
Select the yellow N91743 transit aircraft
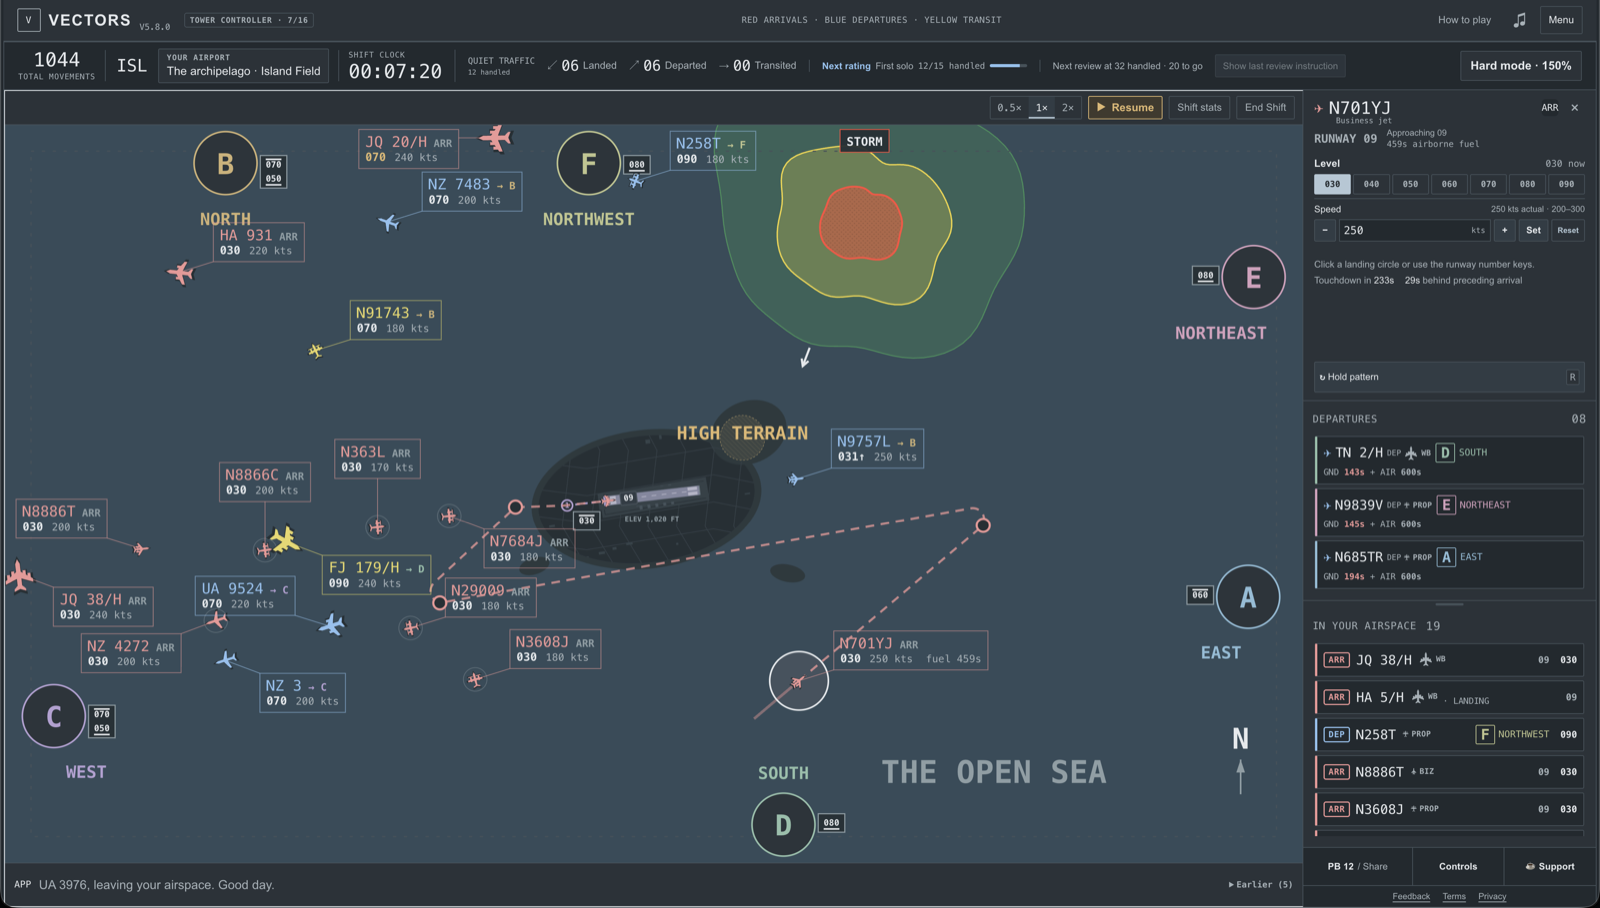(316, 350)
